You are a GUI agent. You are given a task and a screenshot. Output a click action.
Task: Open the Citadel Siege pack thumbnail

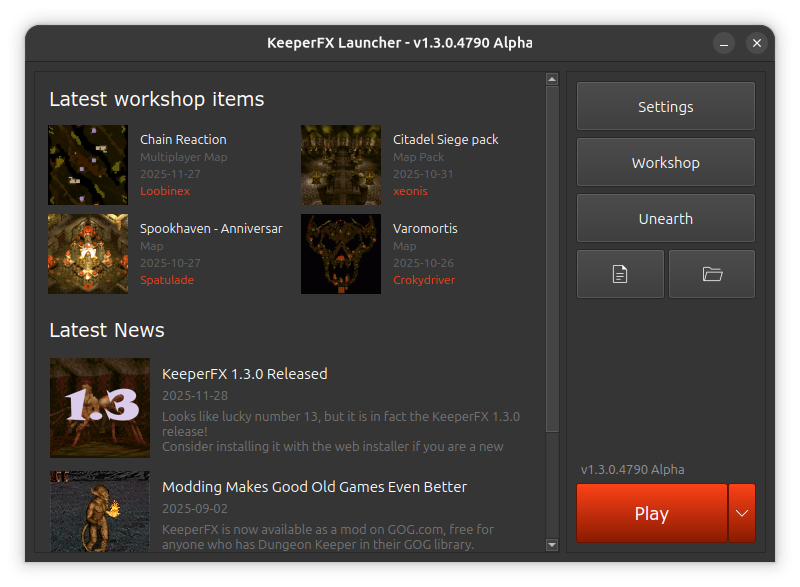(x=341, y=165)
